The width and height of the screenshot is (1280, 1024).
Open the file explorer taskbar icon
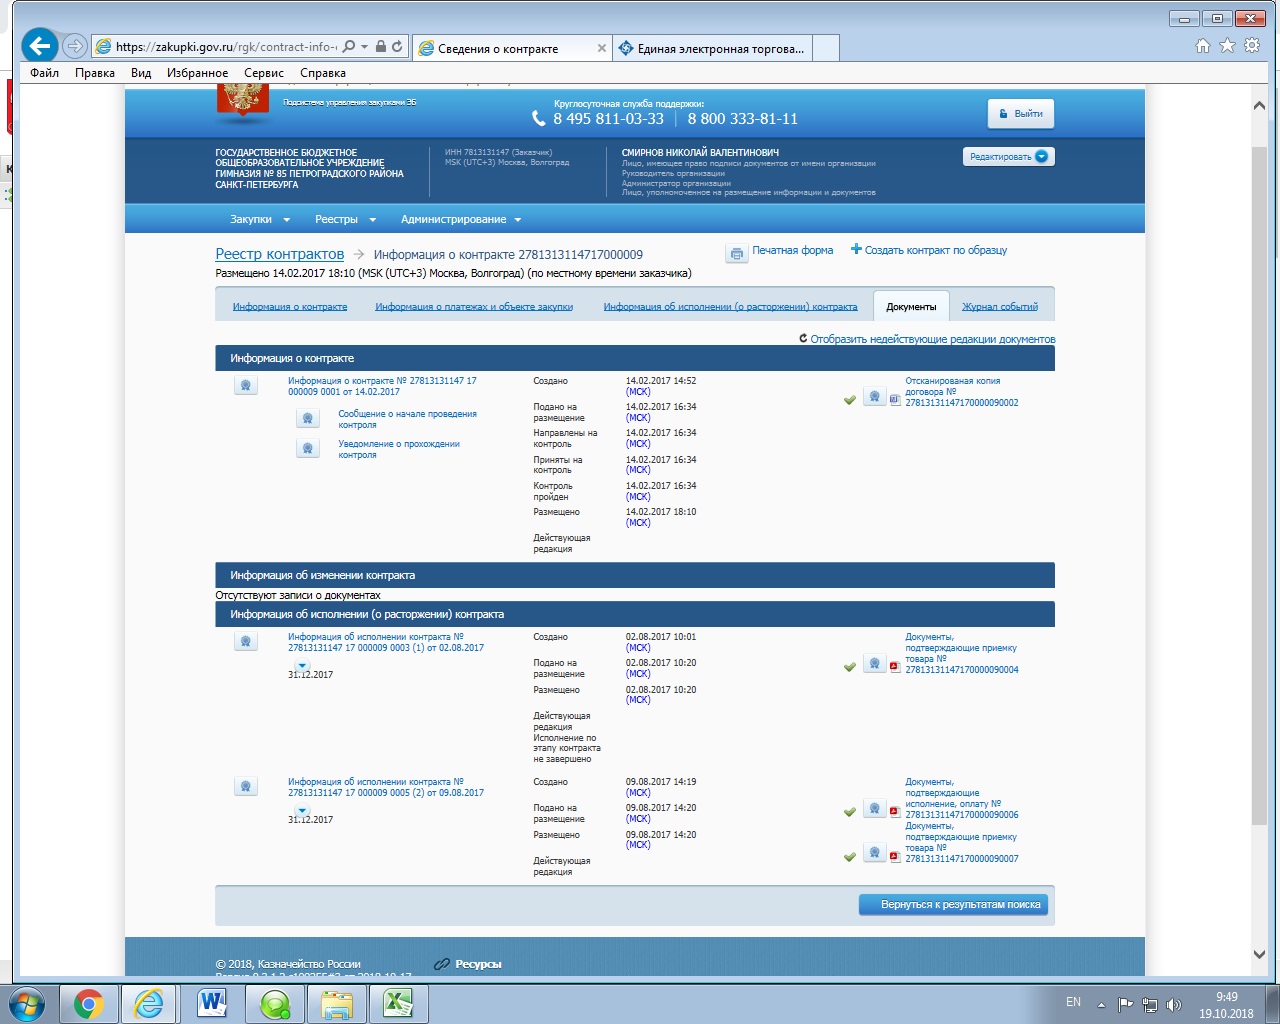pyautogui.click(x=337, y=1003)
